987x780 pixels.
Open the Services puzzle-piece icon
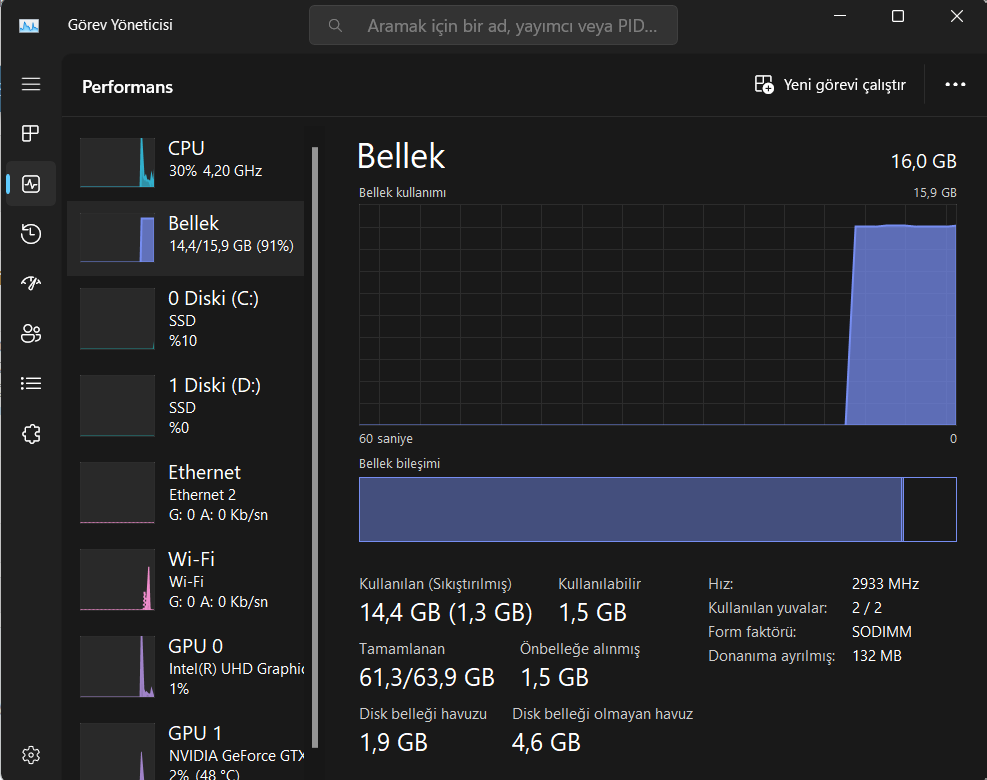(x=31, y=433)
